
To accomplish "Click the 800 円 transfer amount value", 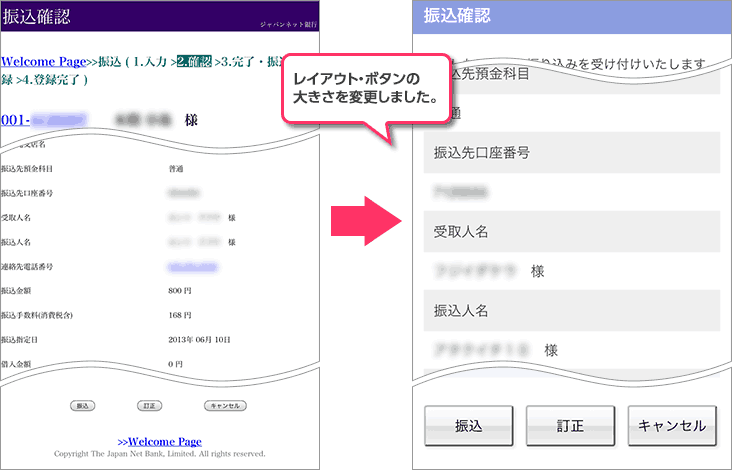I will point(180,291).
